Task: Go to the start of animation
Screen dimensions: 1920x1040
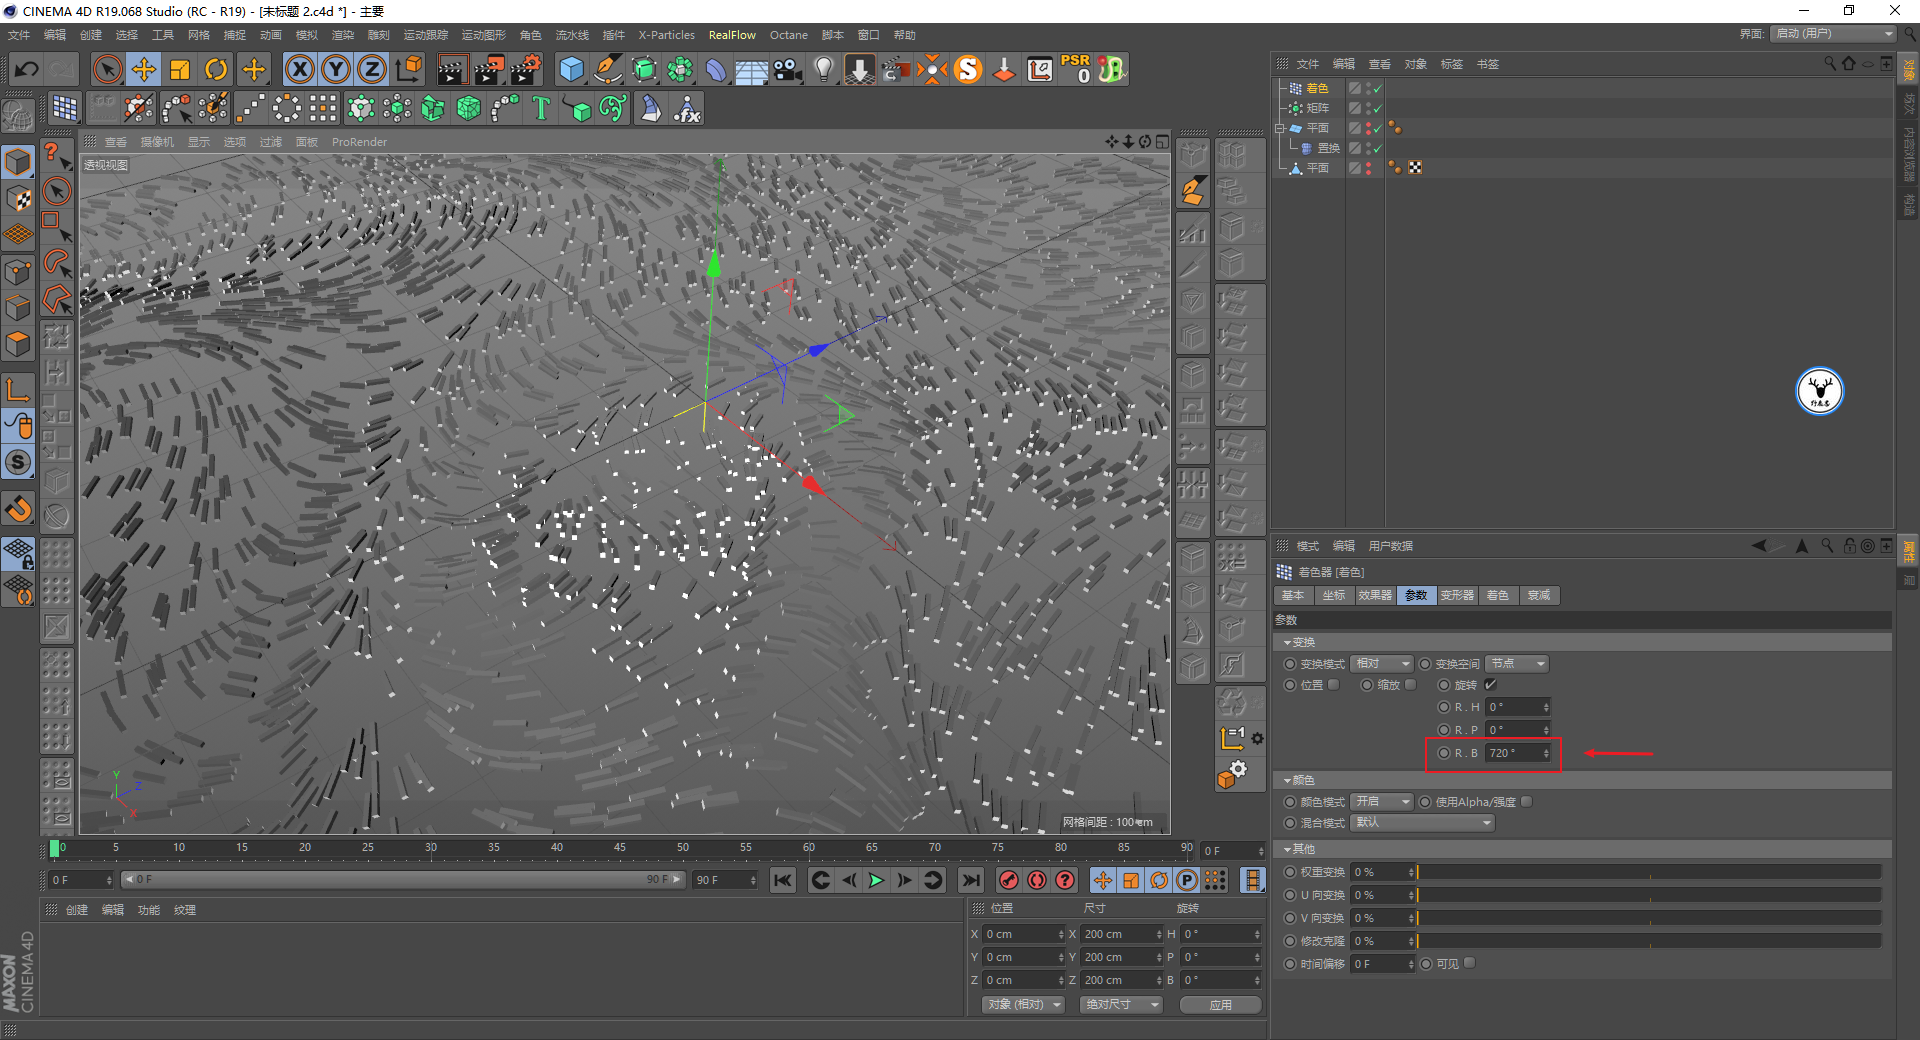Action: (x=783, y=880)
